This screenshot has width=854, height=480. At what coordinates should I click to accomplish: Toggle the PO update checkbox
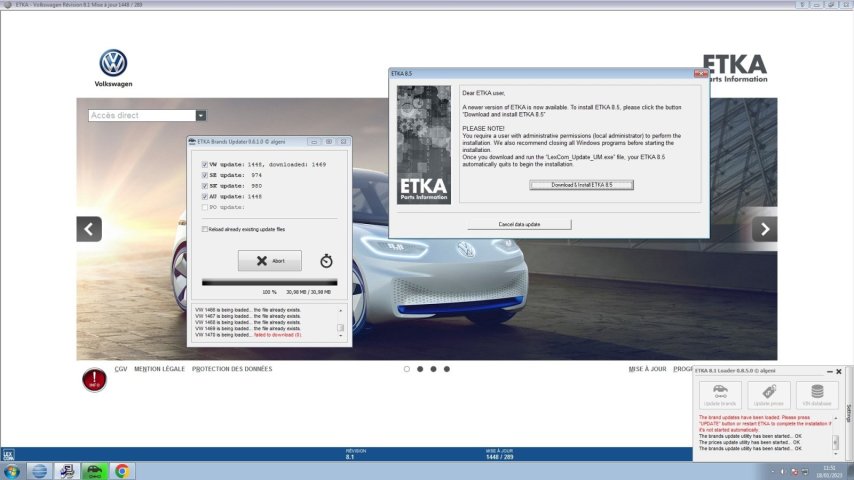205,207
